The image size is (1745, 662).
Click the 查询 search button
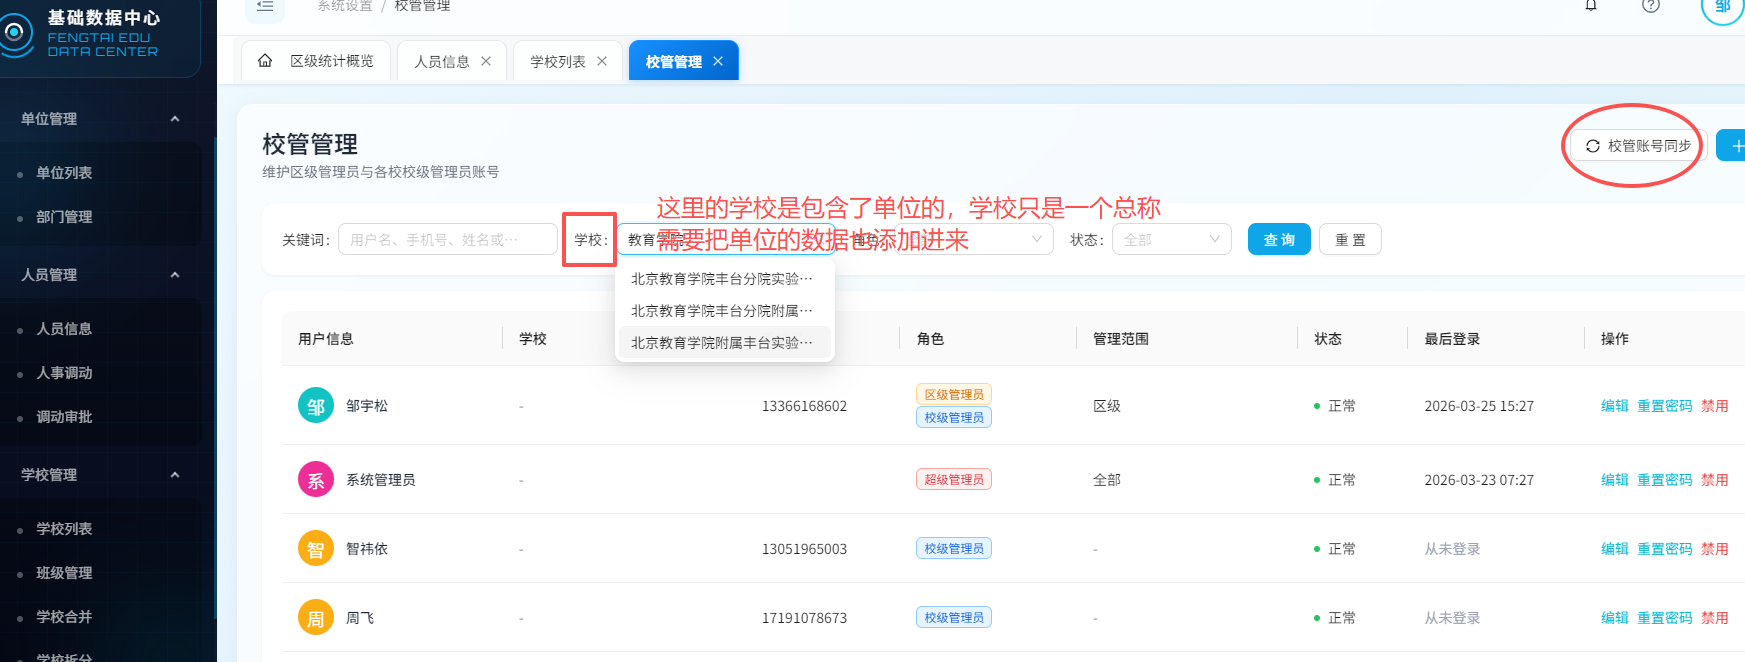click(x=1278, y=240)
